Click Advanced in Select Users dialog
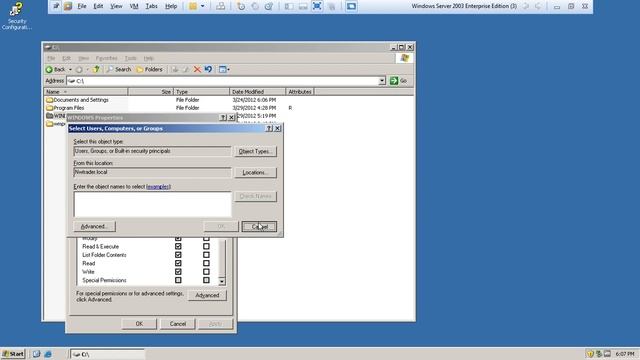The image size is (640, 360). (94, 227)
